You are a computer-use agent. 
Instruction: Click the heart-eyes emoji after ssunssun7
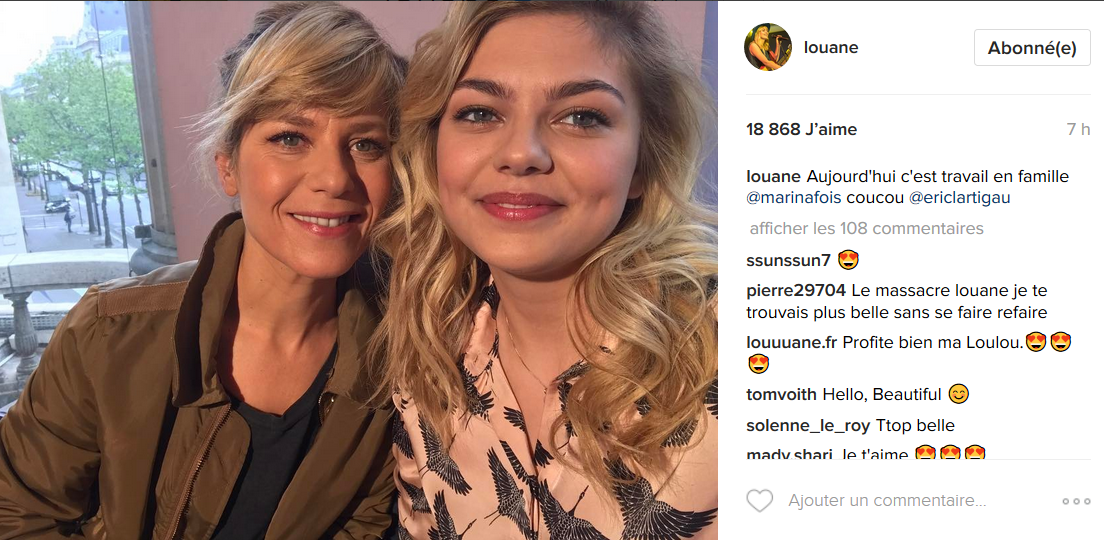[x=849, y=261]
